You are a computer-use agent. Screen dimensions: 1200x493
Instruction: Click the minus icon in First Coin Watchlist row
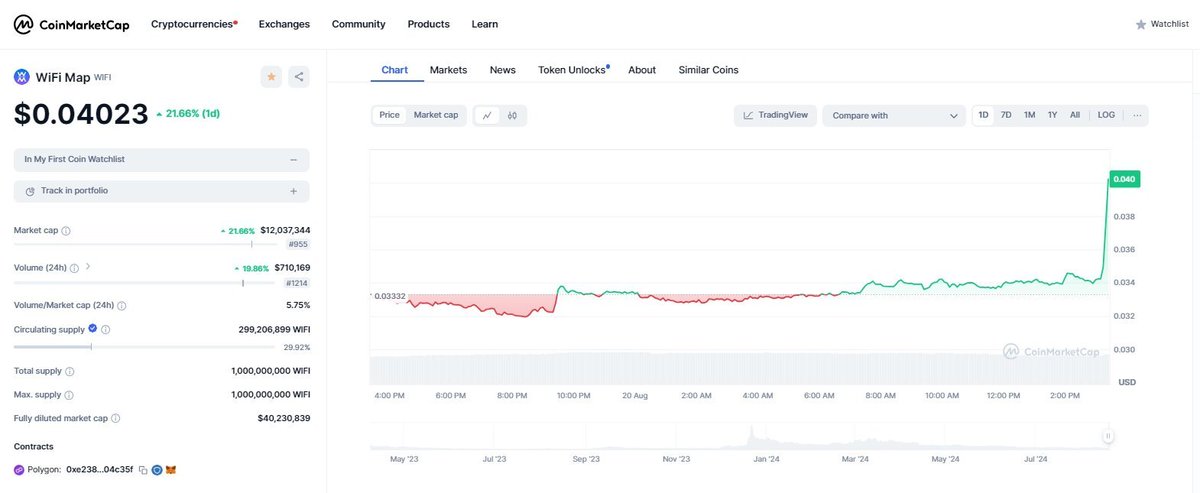click(x=293, y=160)
